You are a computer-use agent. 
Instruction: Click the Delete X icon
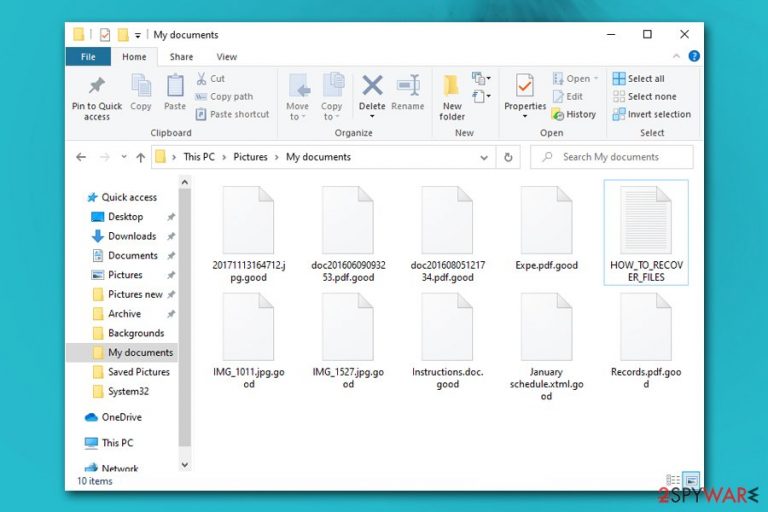372,86
